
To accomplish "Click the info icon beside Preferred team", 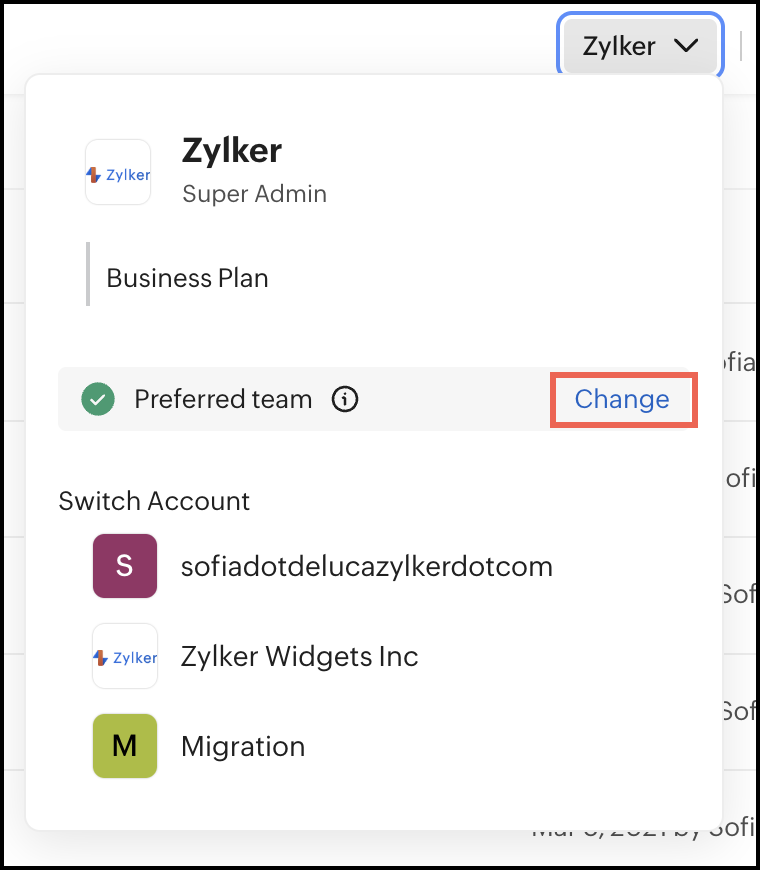I will pos(345,400).
